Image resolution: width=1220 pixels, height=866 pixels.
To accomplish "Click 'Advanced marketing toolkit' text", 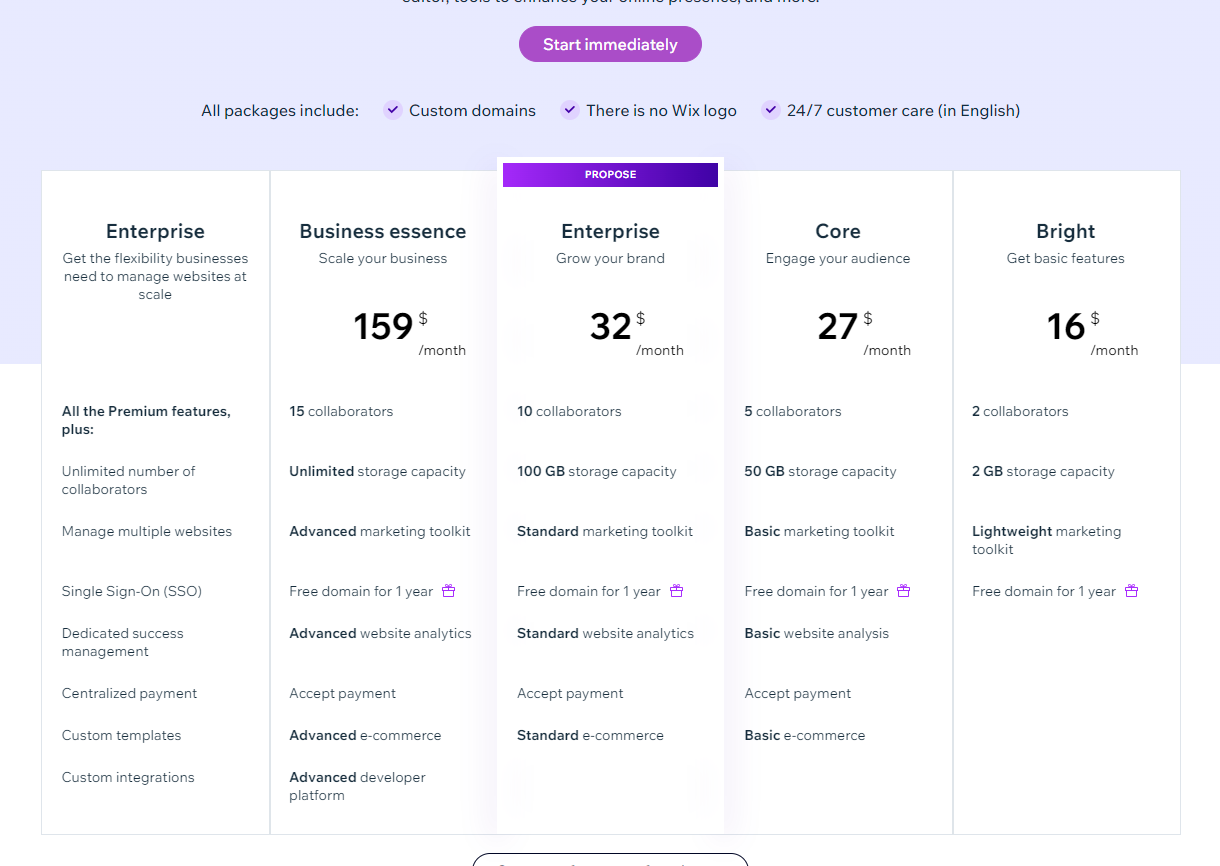I will coord(380,531).
